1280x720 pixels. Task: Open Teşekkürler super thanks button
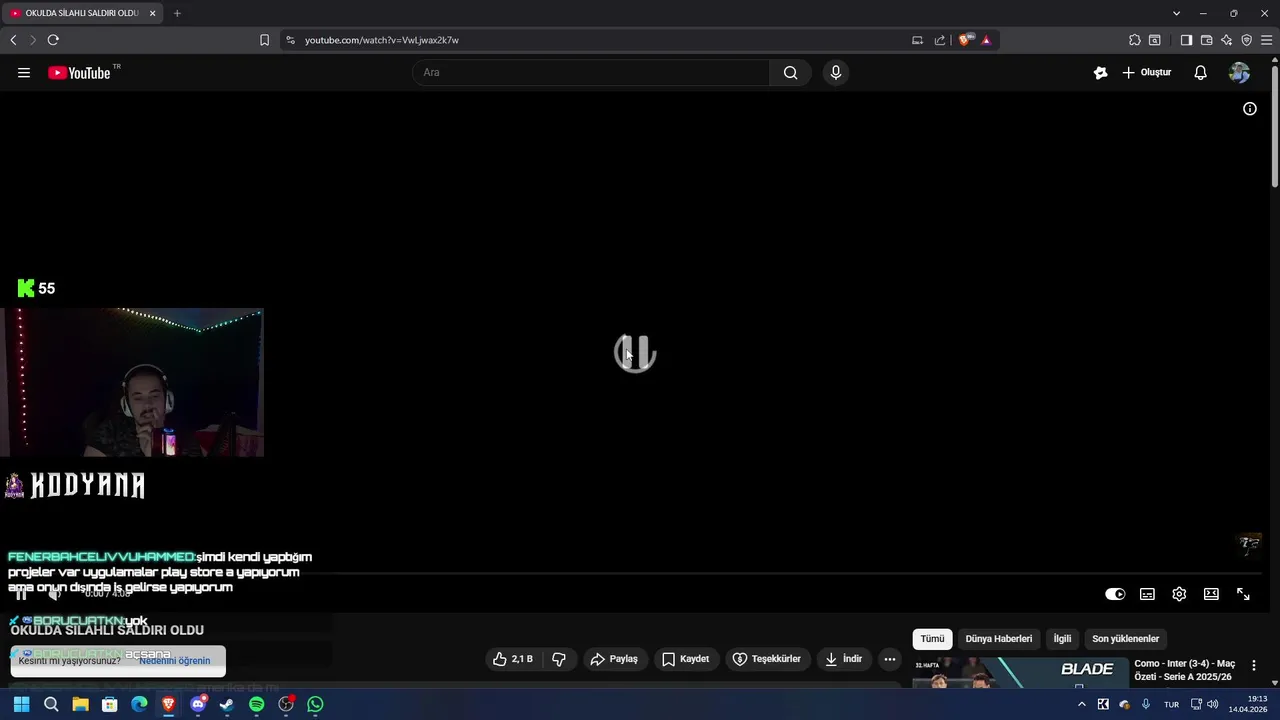point(767,659)
